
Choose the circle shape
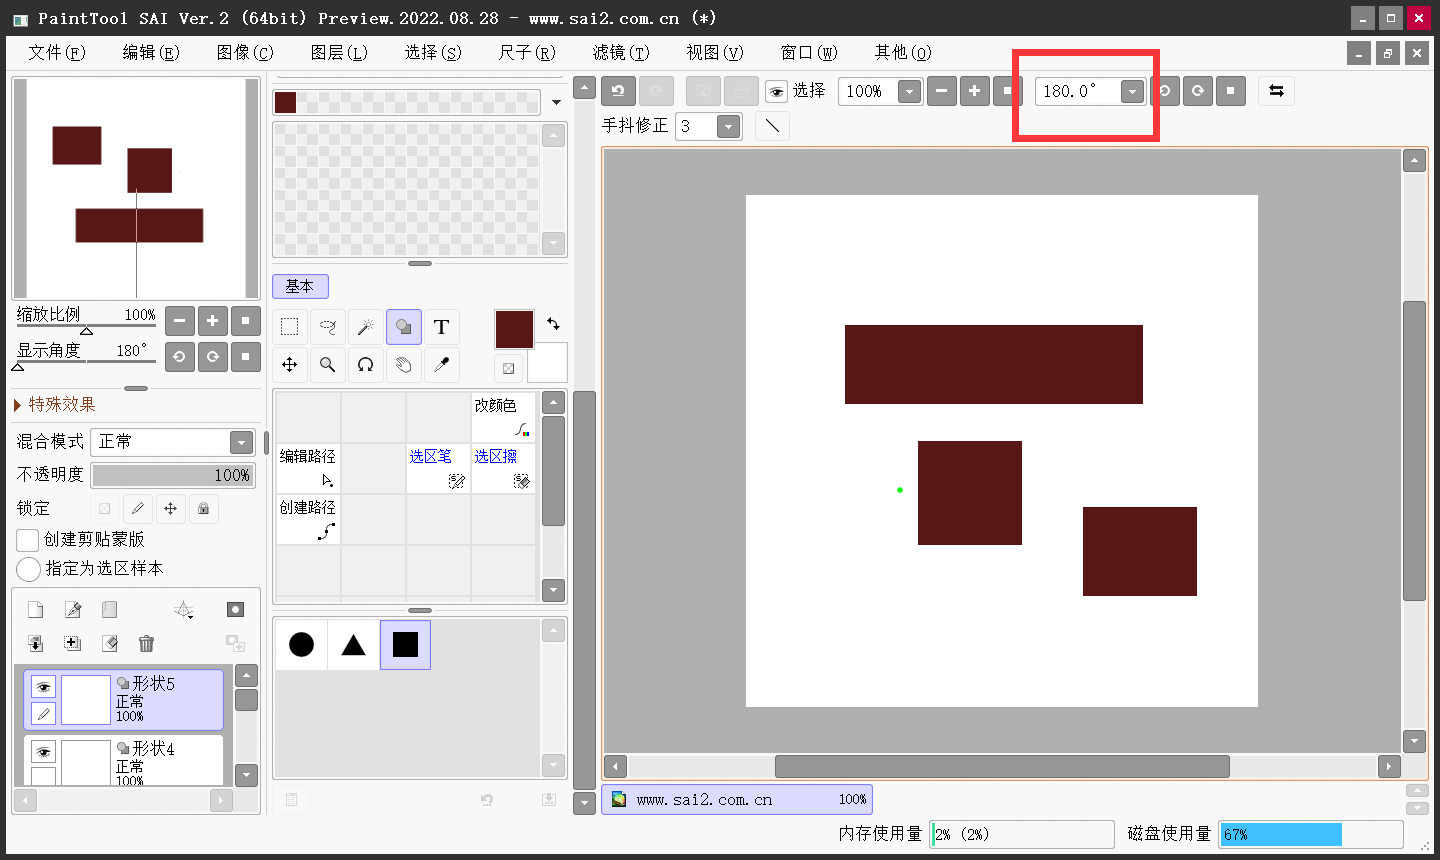[x=301, y=645]
